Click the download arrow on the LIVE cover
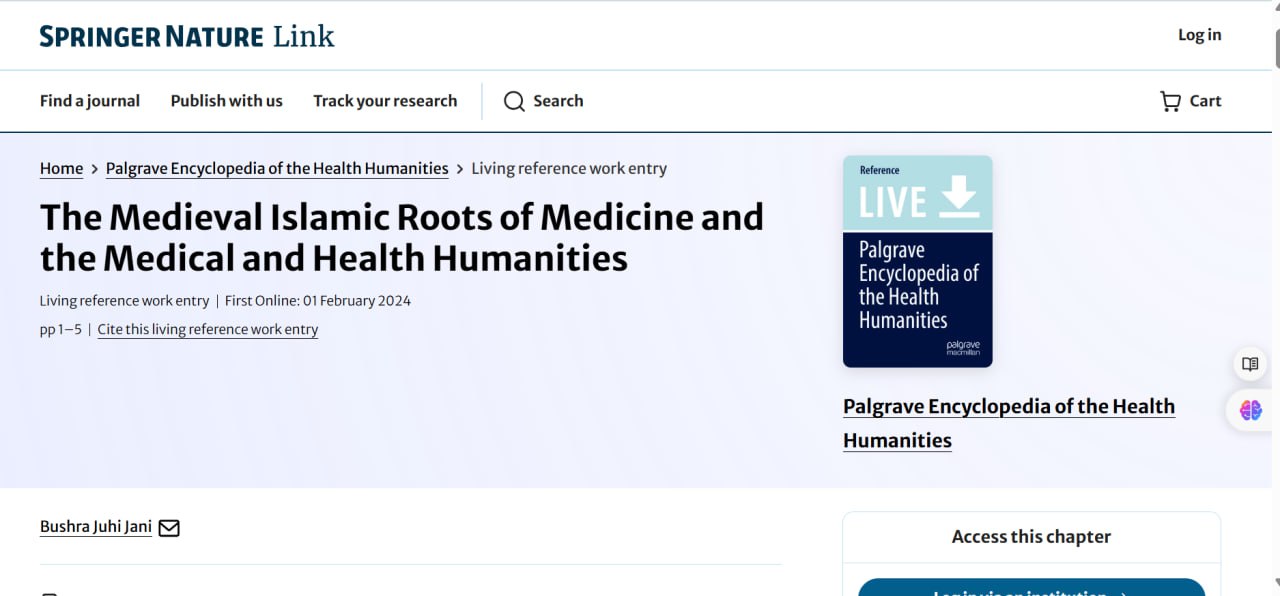The image size is (1280, 596). pyautogui.click(x=959, y=196)
